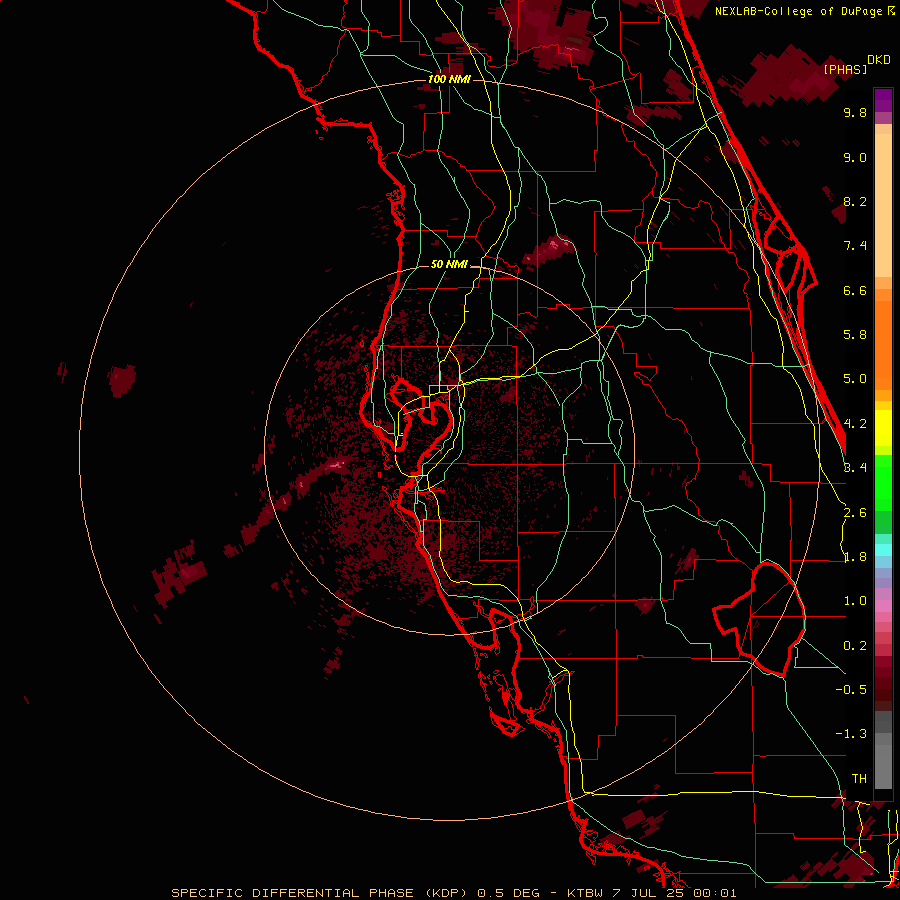
Task: Click the 9.0 value on color scale
Action: tap(855, 157)
